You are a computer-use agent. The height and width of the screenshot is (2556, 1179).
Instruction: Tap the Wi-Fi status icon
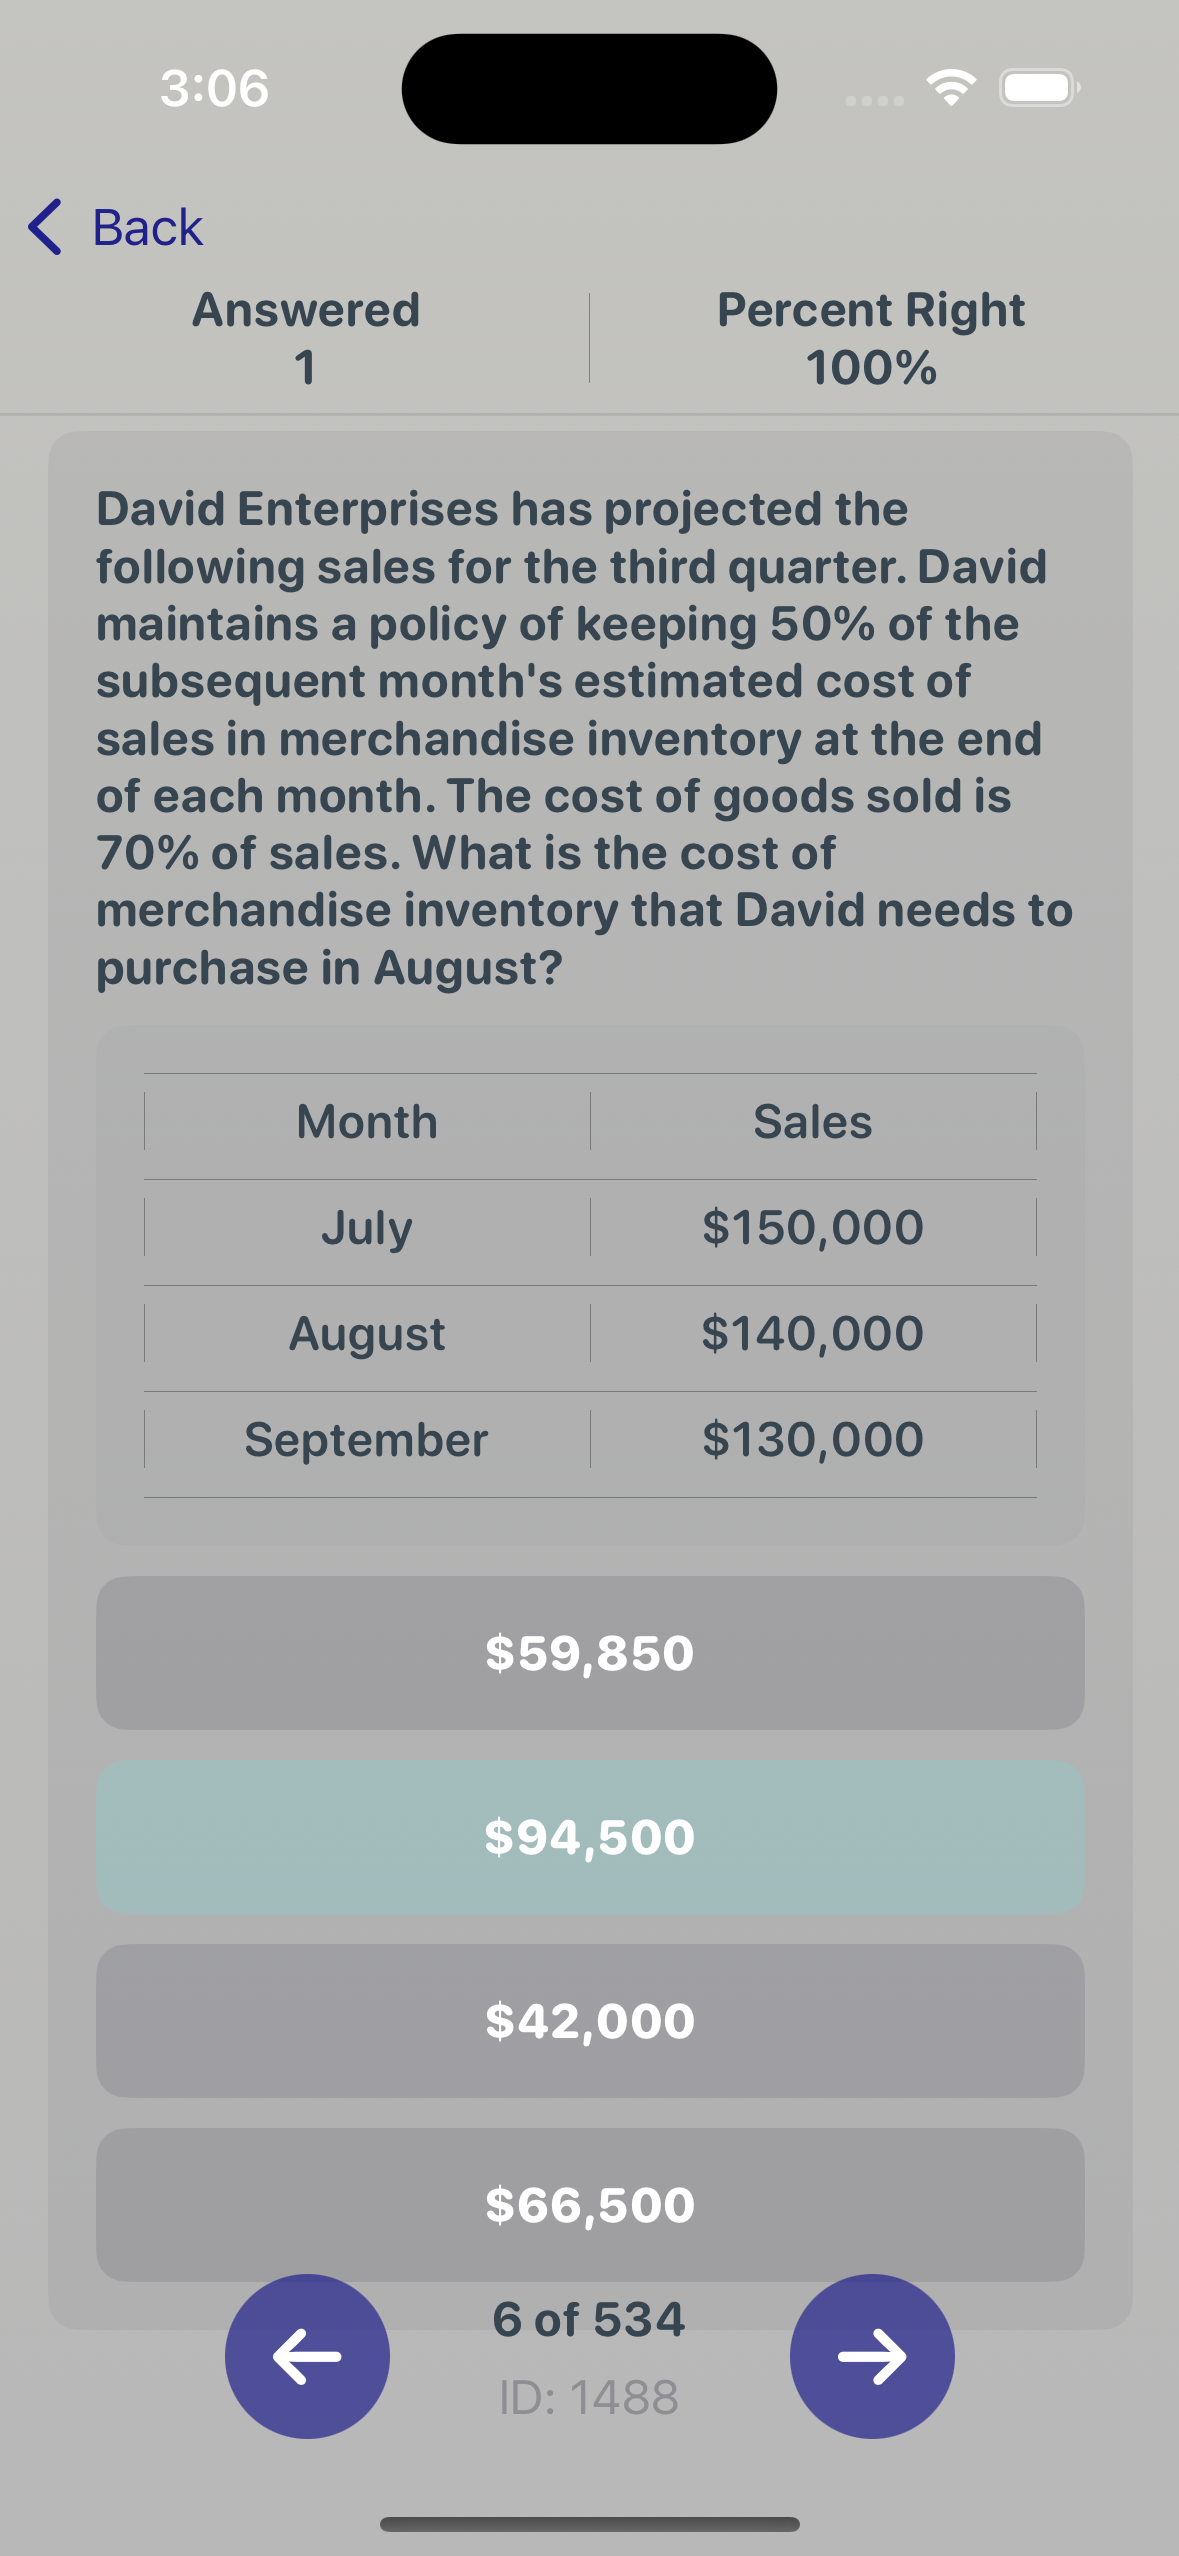click(x=951, y=88)
